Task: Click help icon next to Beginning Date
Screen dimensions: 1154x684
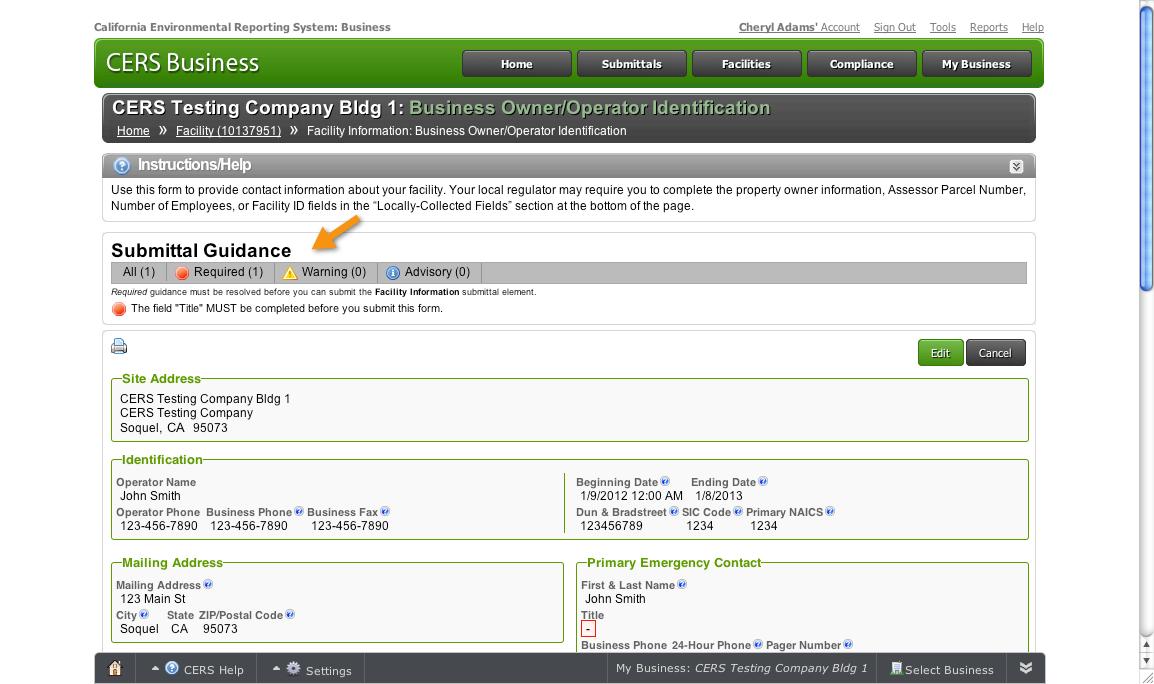Action: pos(665,481)
